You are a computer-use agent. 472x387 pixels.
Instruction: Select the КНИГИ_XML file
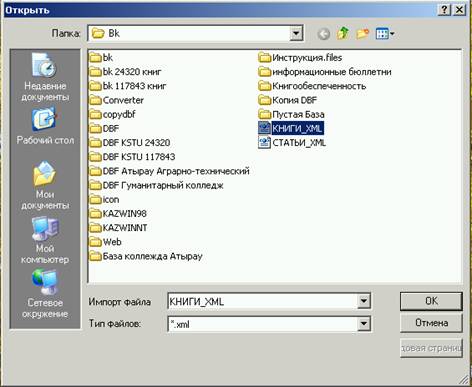click(291, 128)
